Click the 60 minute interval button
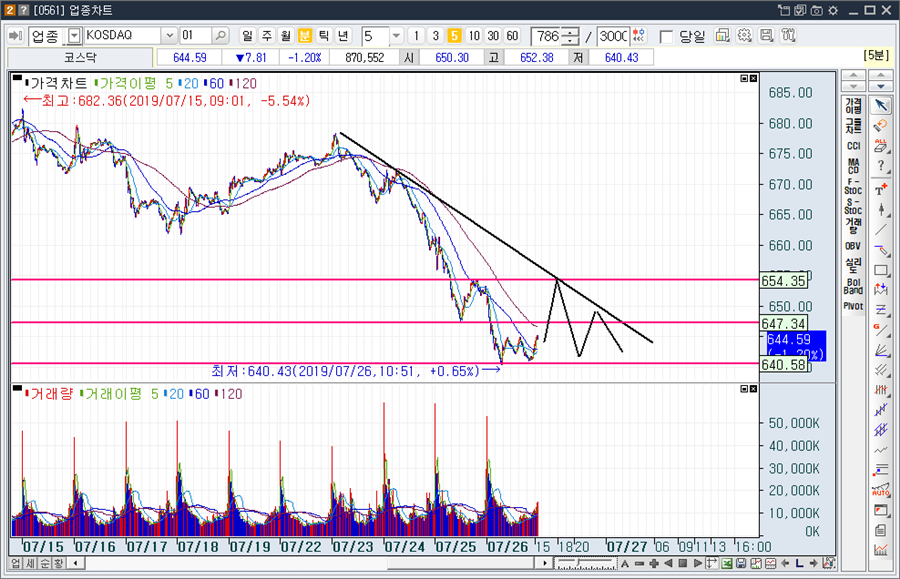Image resolution: width=900 pixels, height=579 pixels. 512,36
